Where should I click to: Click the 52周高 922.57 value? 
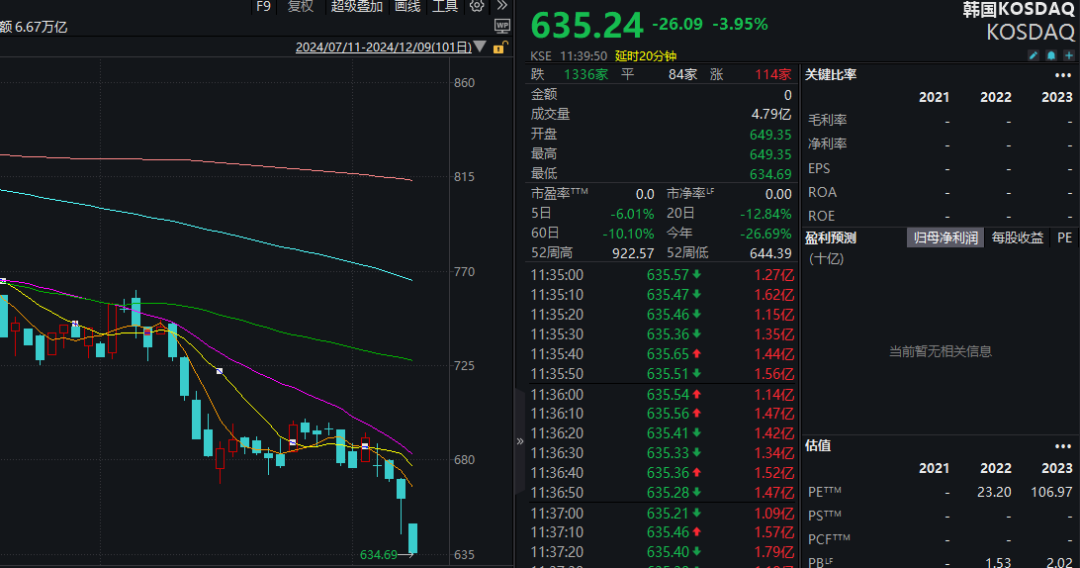(x=633, y=253)
